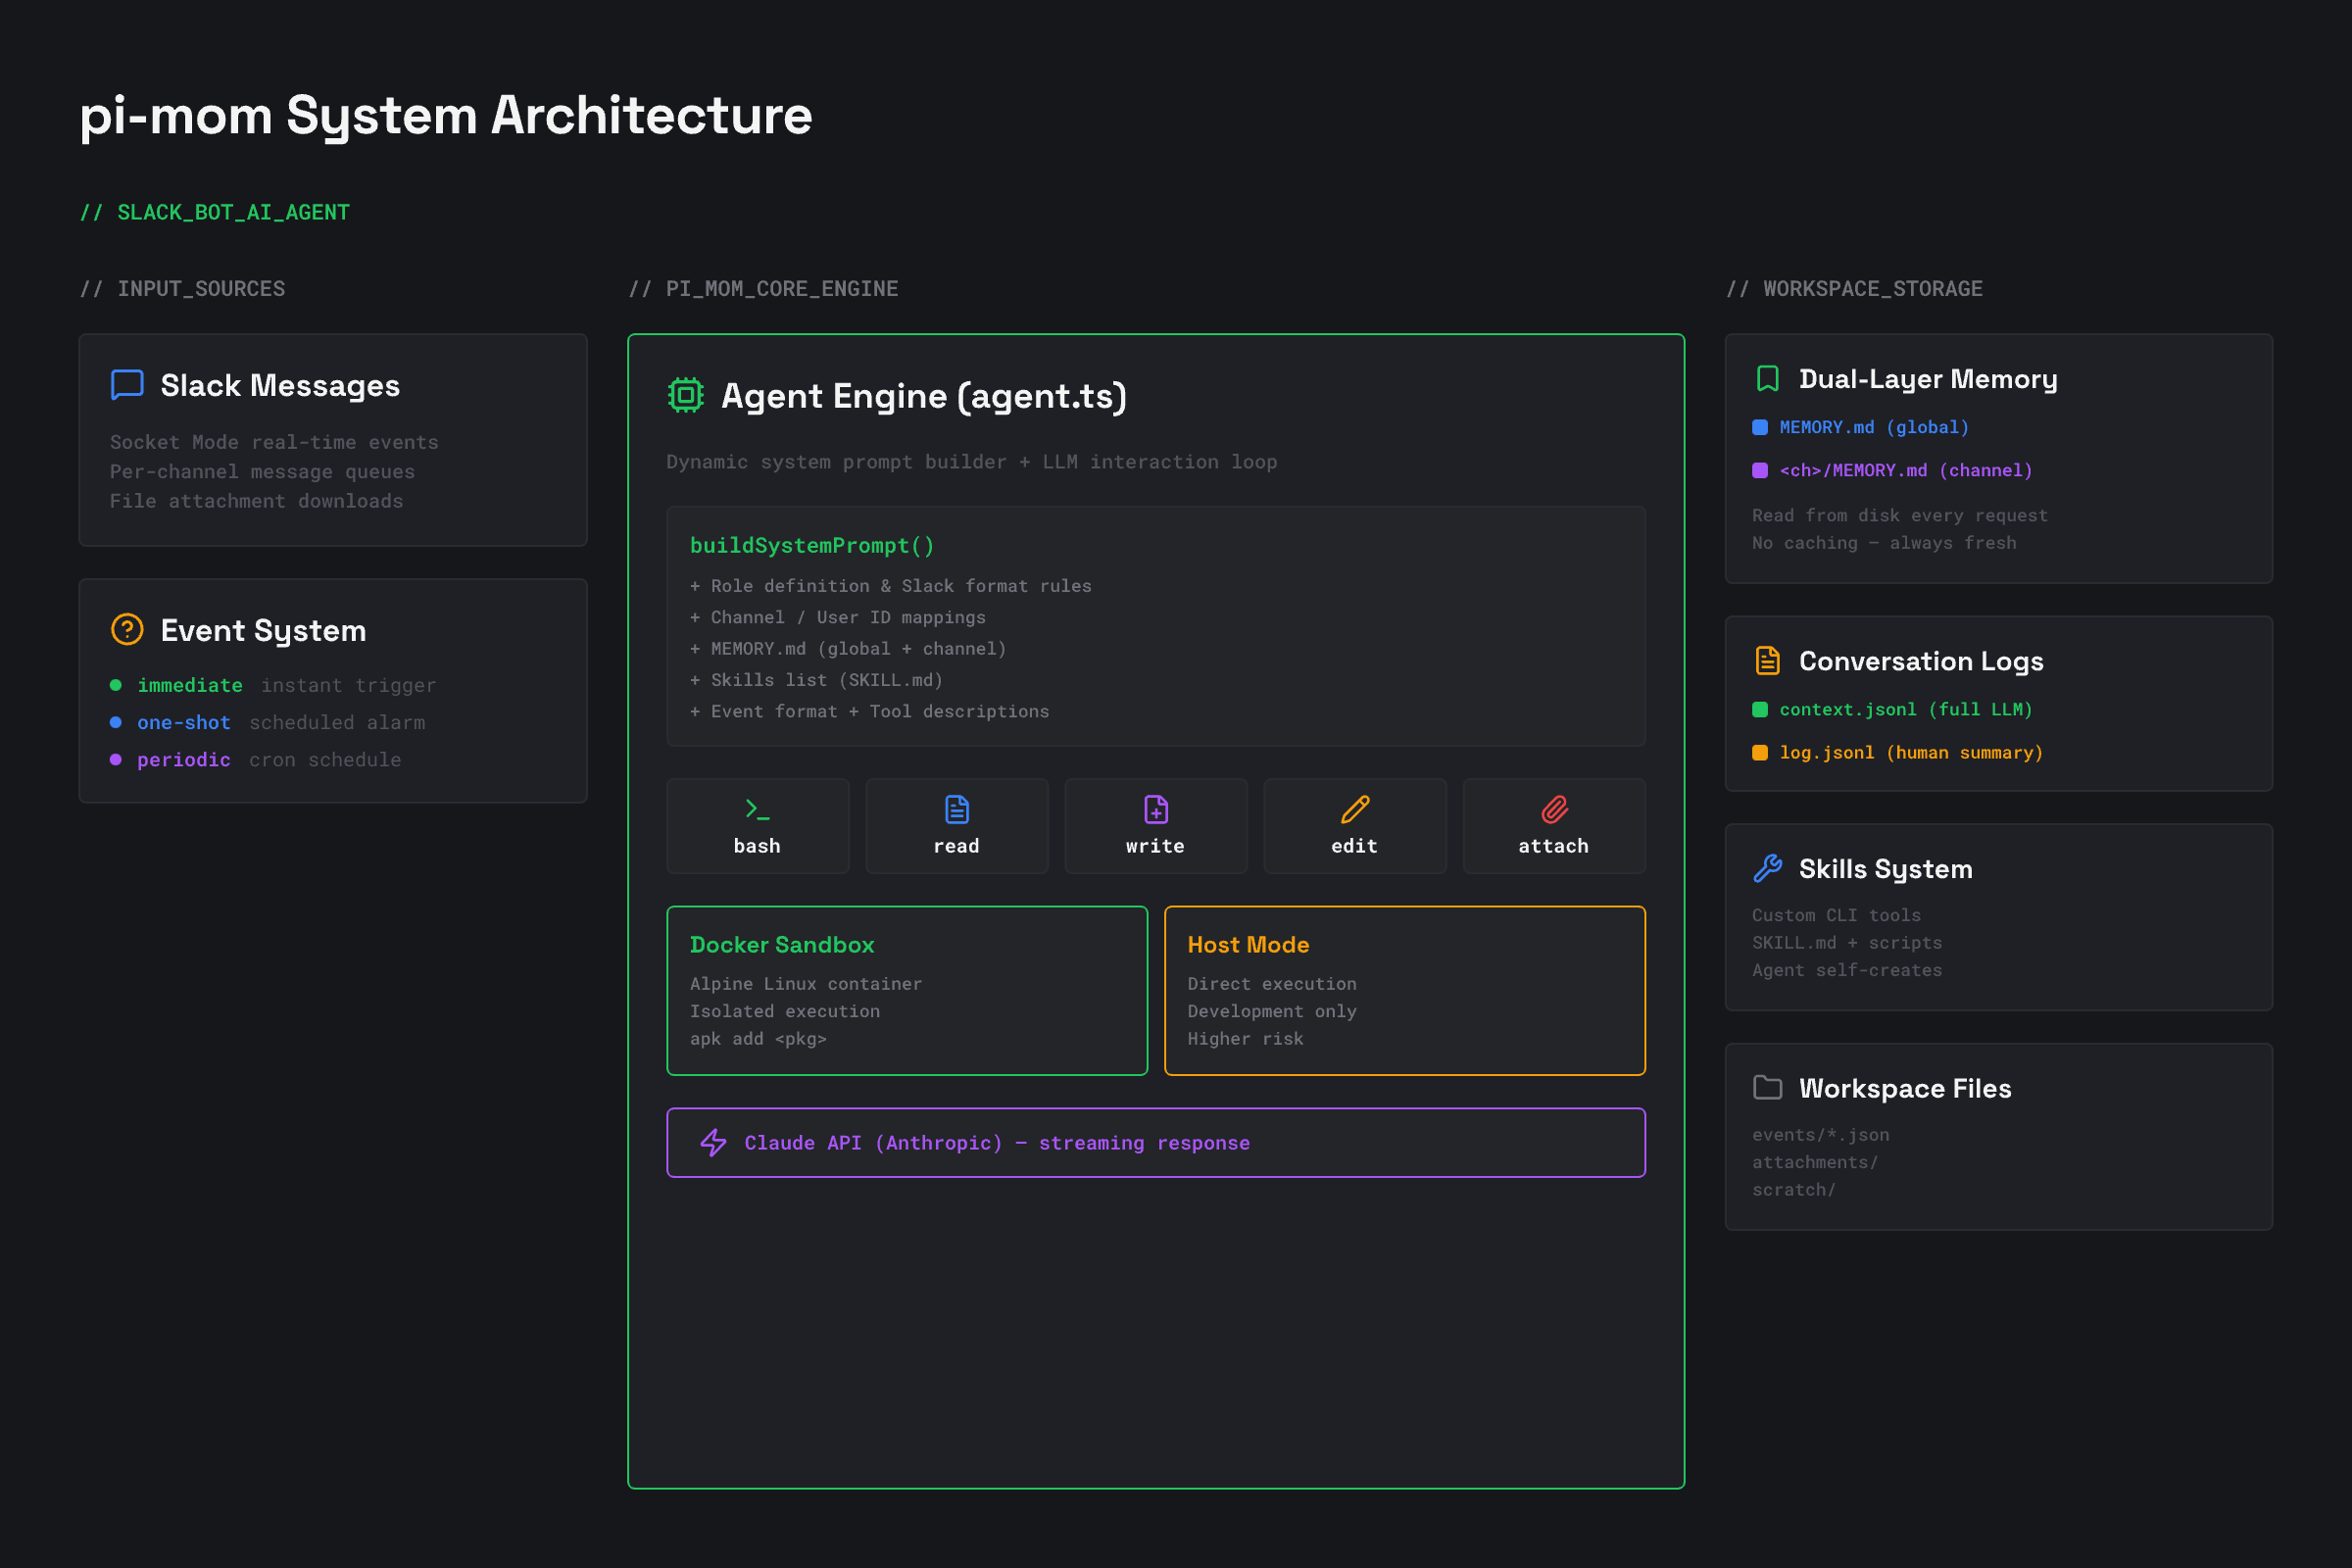2352x1568 pixels.
Task: Click the Claude API lightning bolt icon
Action: [713, 1142]
